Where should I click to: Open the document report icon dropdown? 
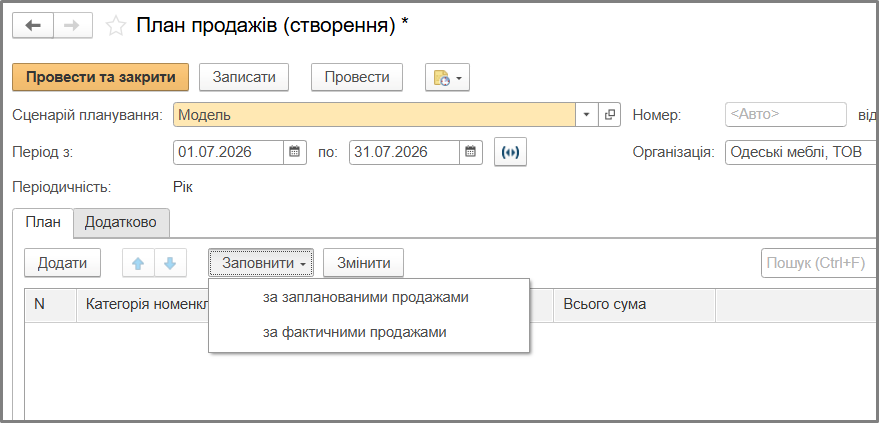pos(447,77)
